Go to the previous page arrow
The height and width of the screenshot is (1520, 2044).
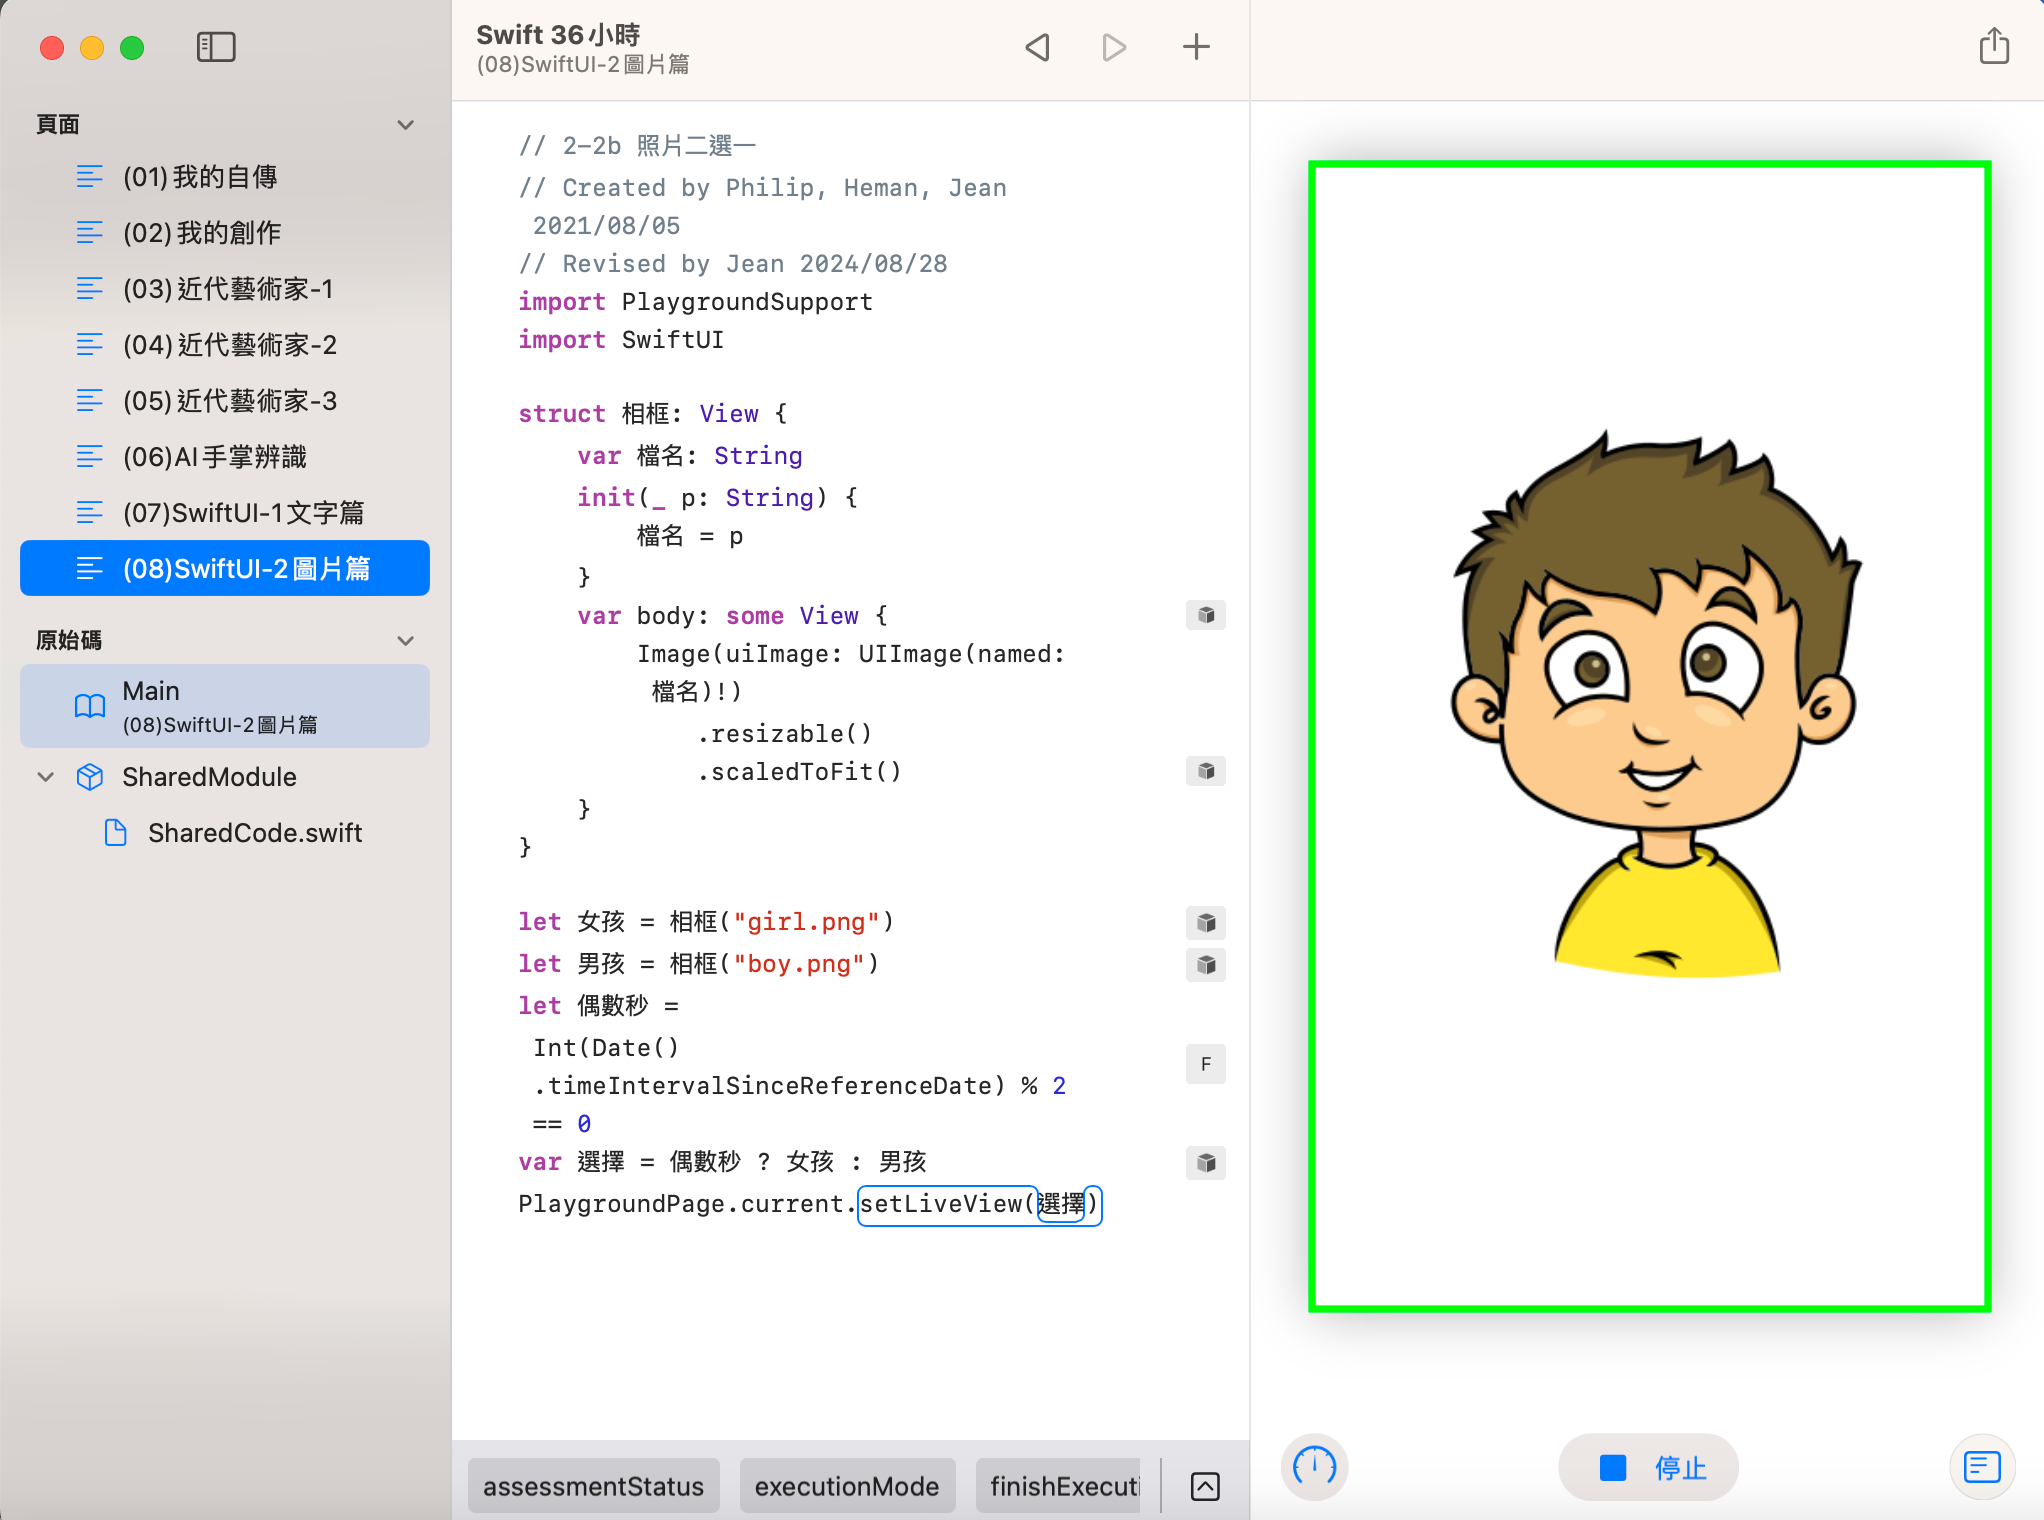[x=1038, y=47]
